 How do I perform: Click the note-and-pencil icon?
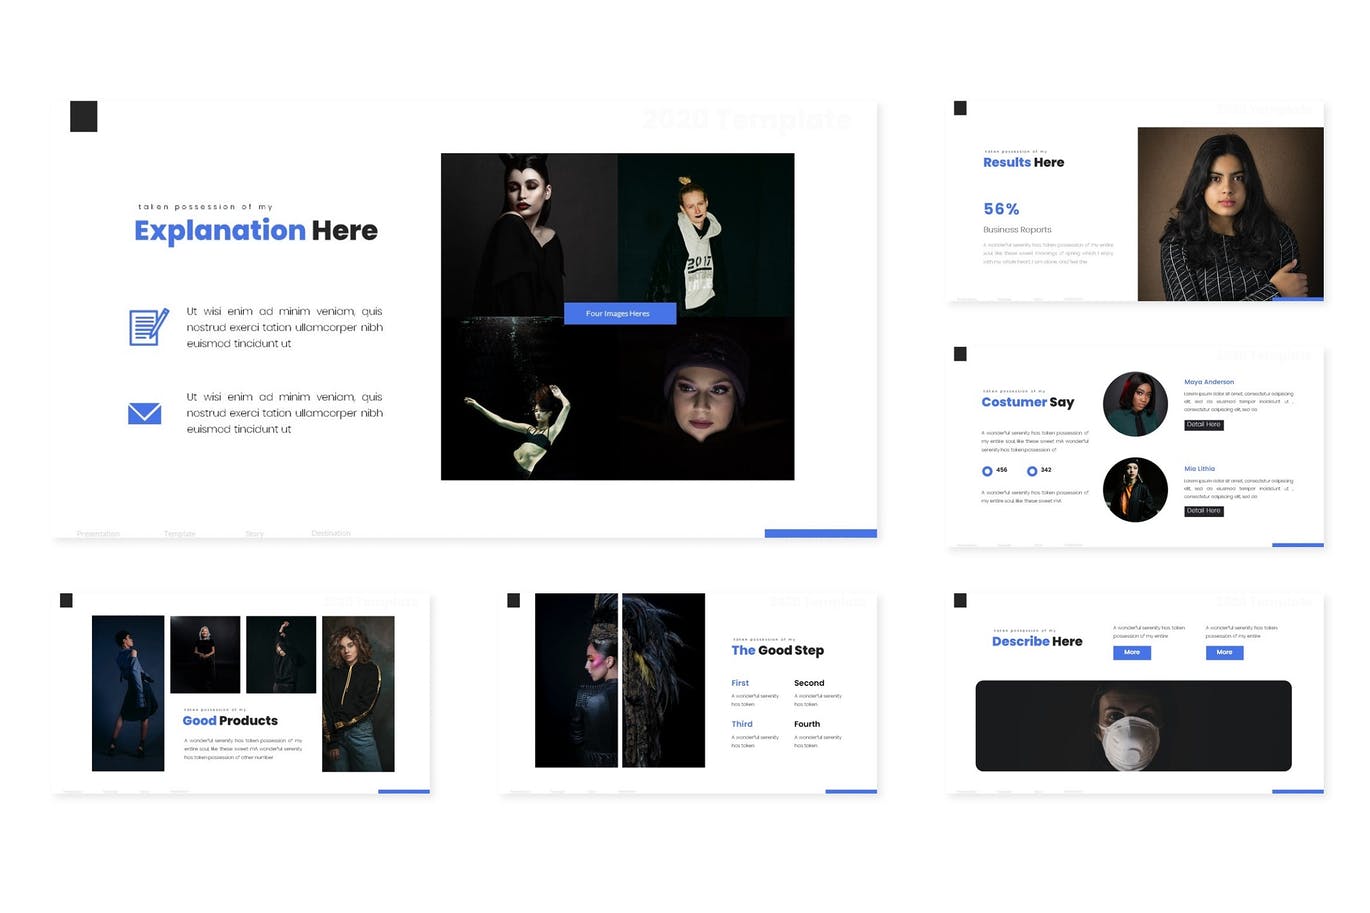[148, 327]
